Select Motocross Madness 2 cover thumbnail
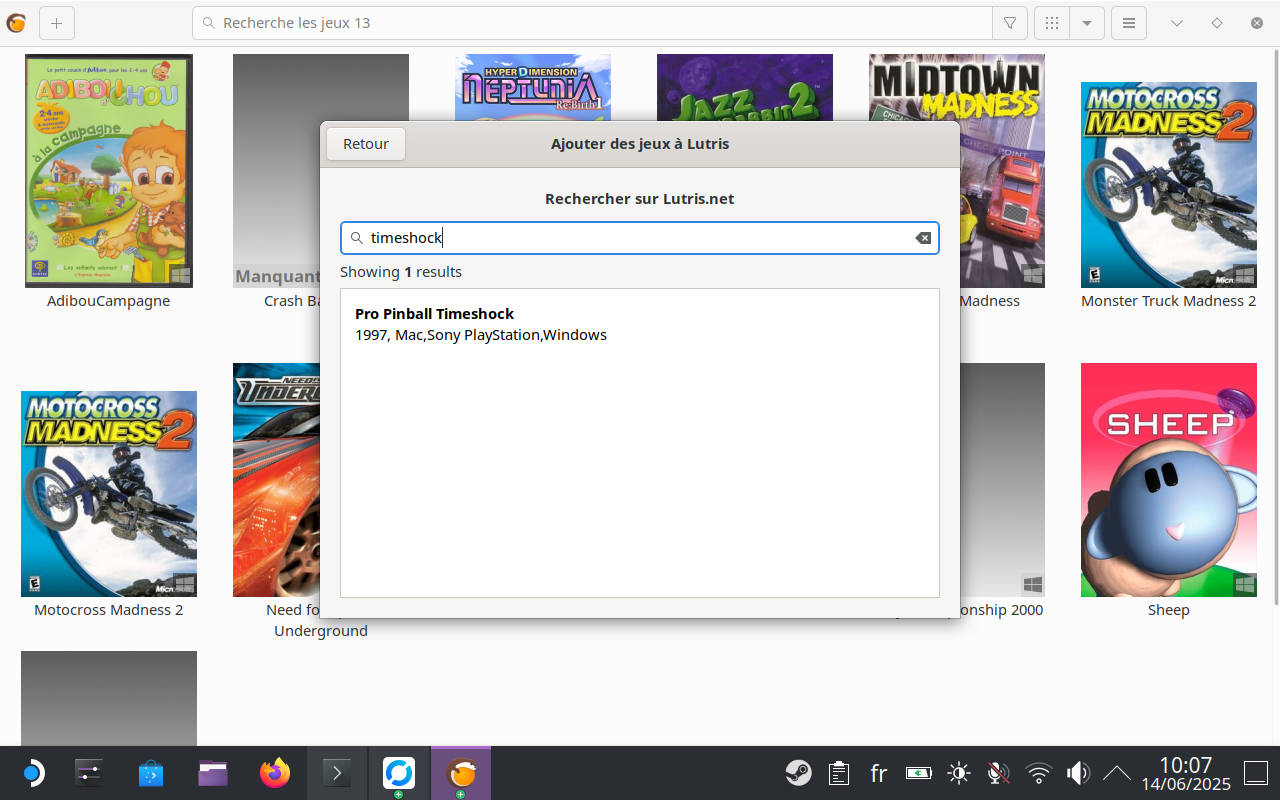 109,494
